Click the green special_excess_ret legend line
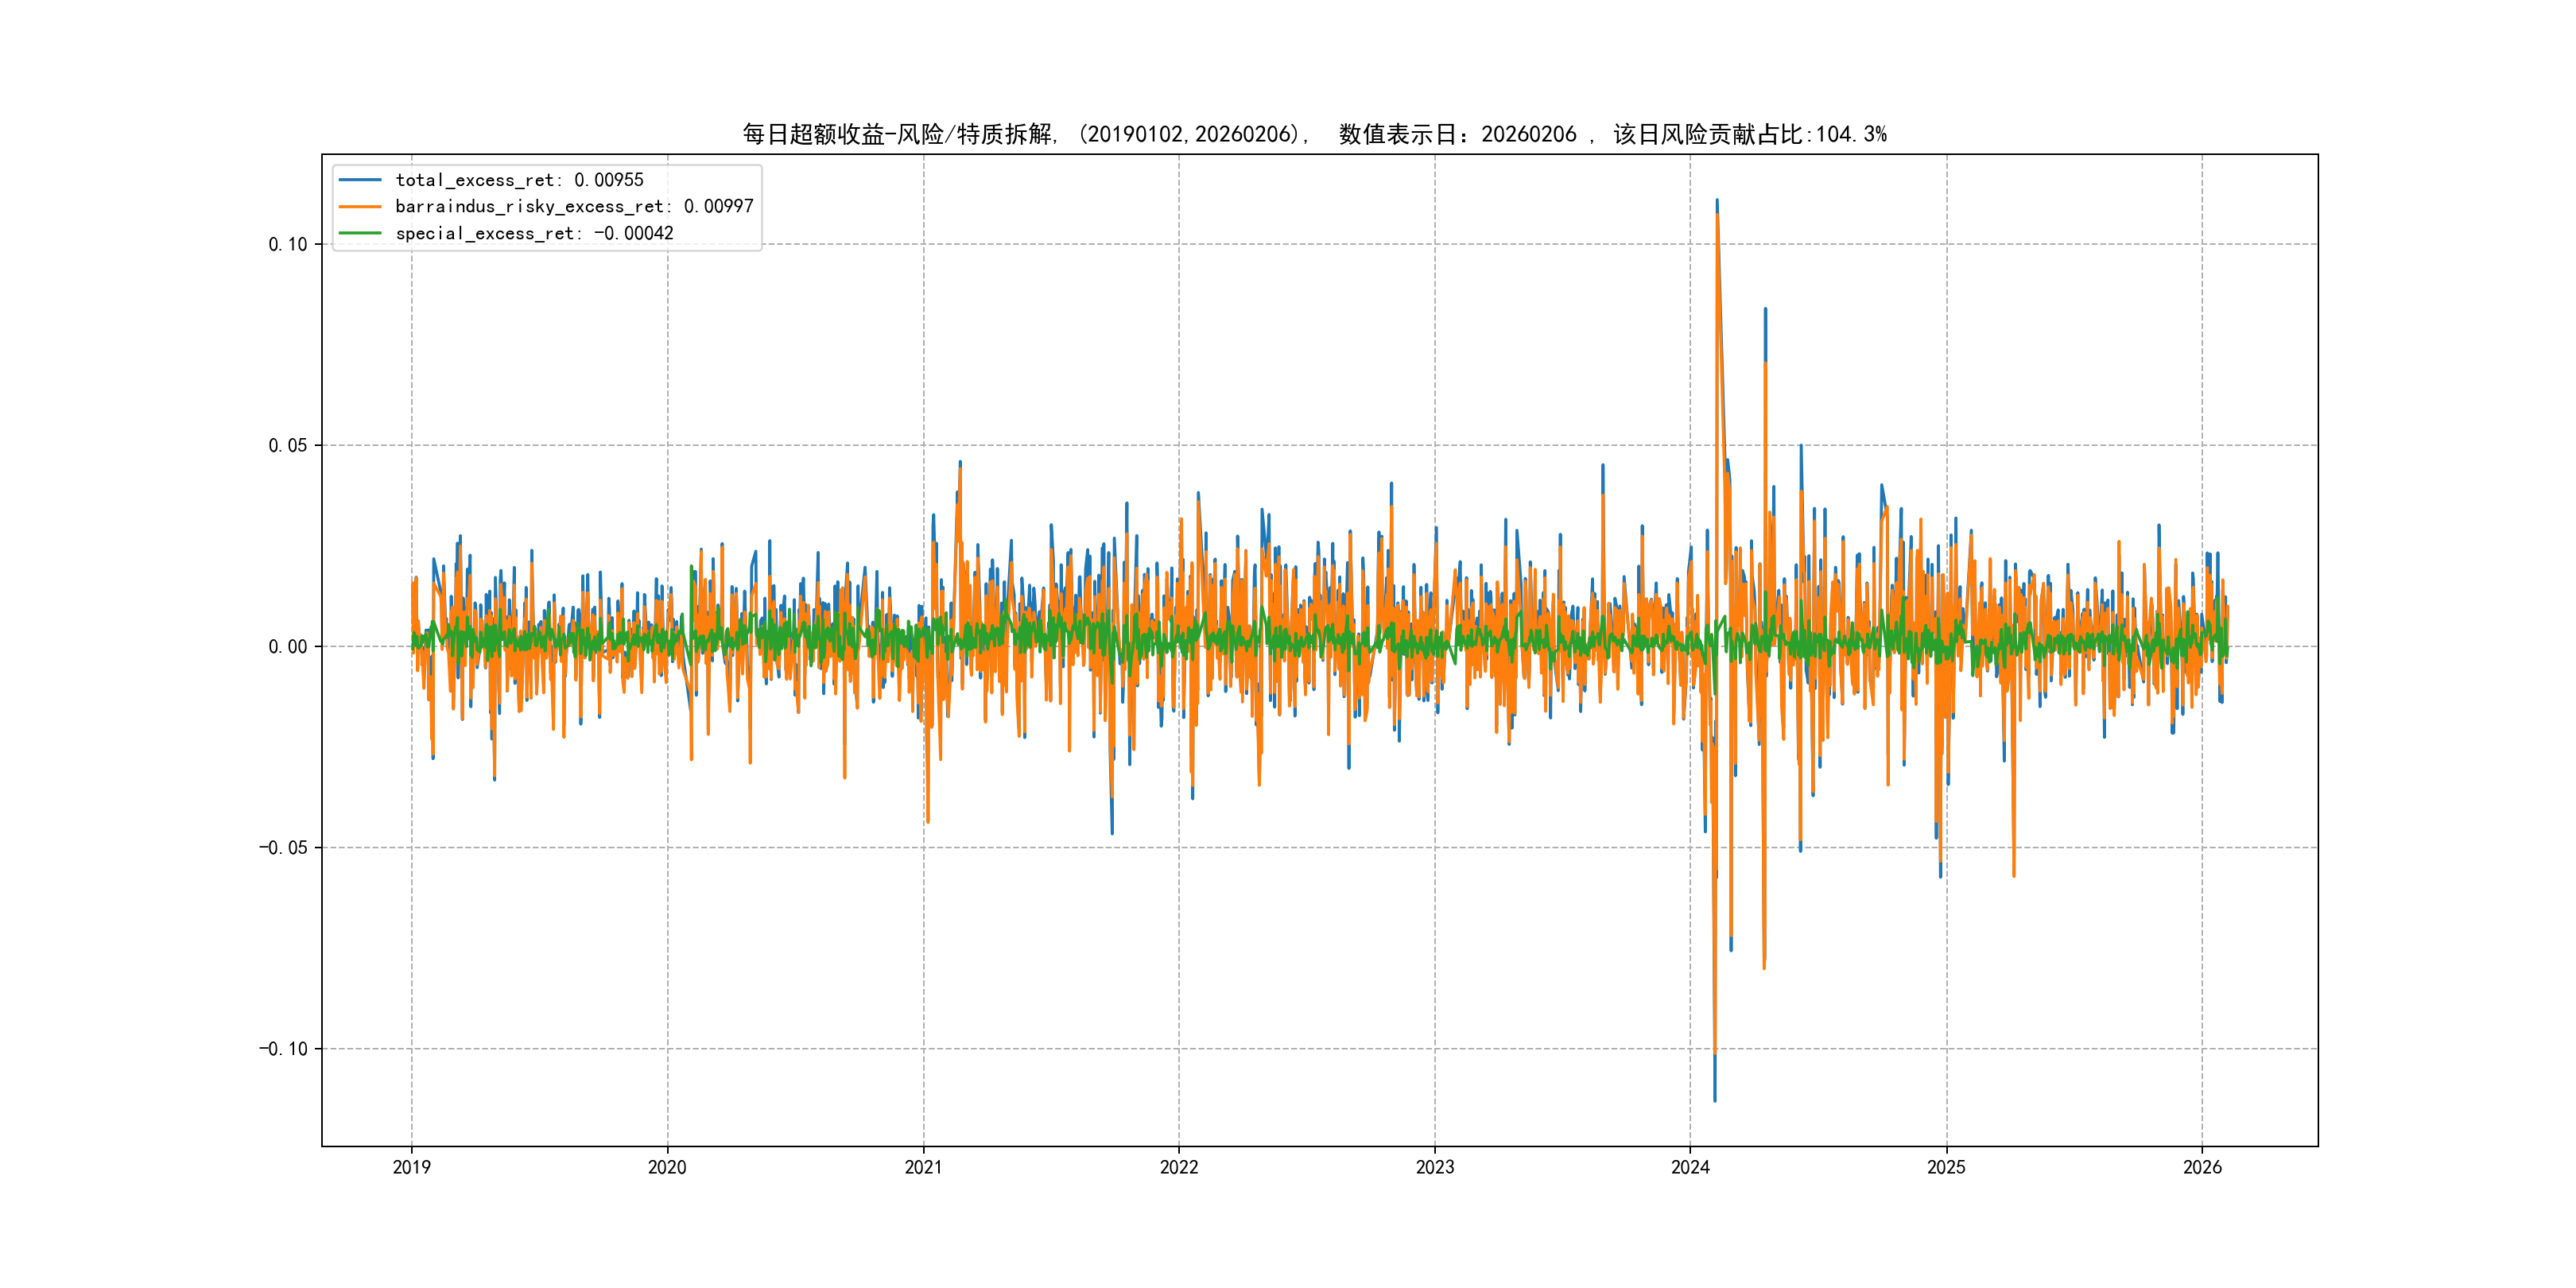The height and width of the screenshot is (1288, 2576). pos(360,233)
